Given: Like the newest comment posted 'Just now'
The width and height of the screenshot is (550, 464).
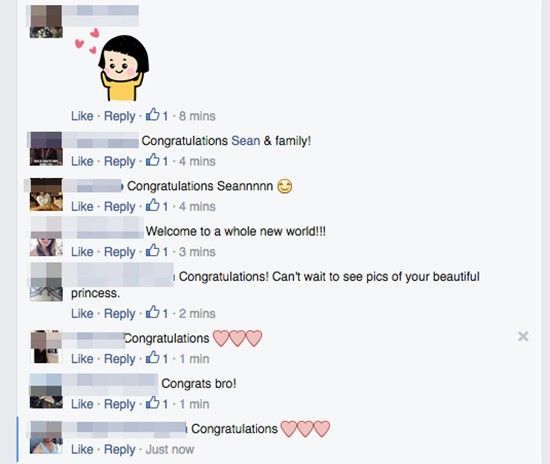Looking at the screenshot, I should pyautogui.click(x=82, y=449).
